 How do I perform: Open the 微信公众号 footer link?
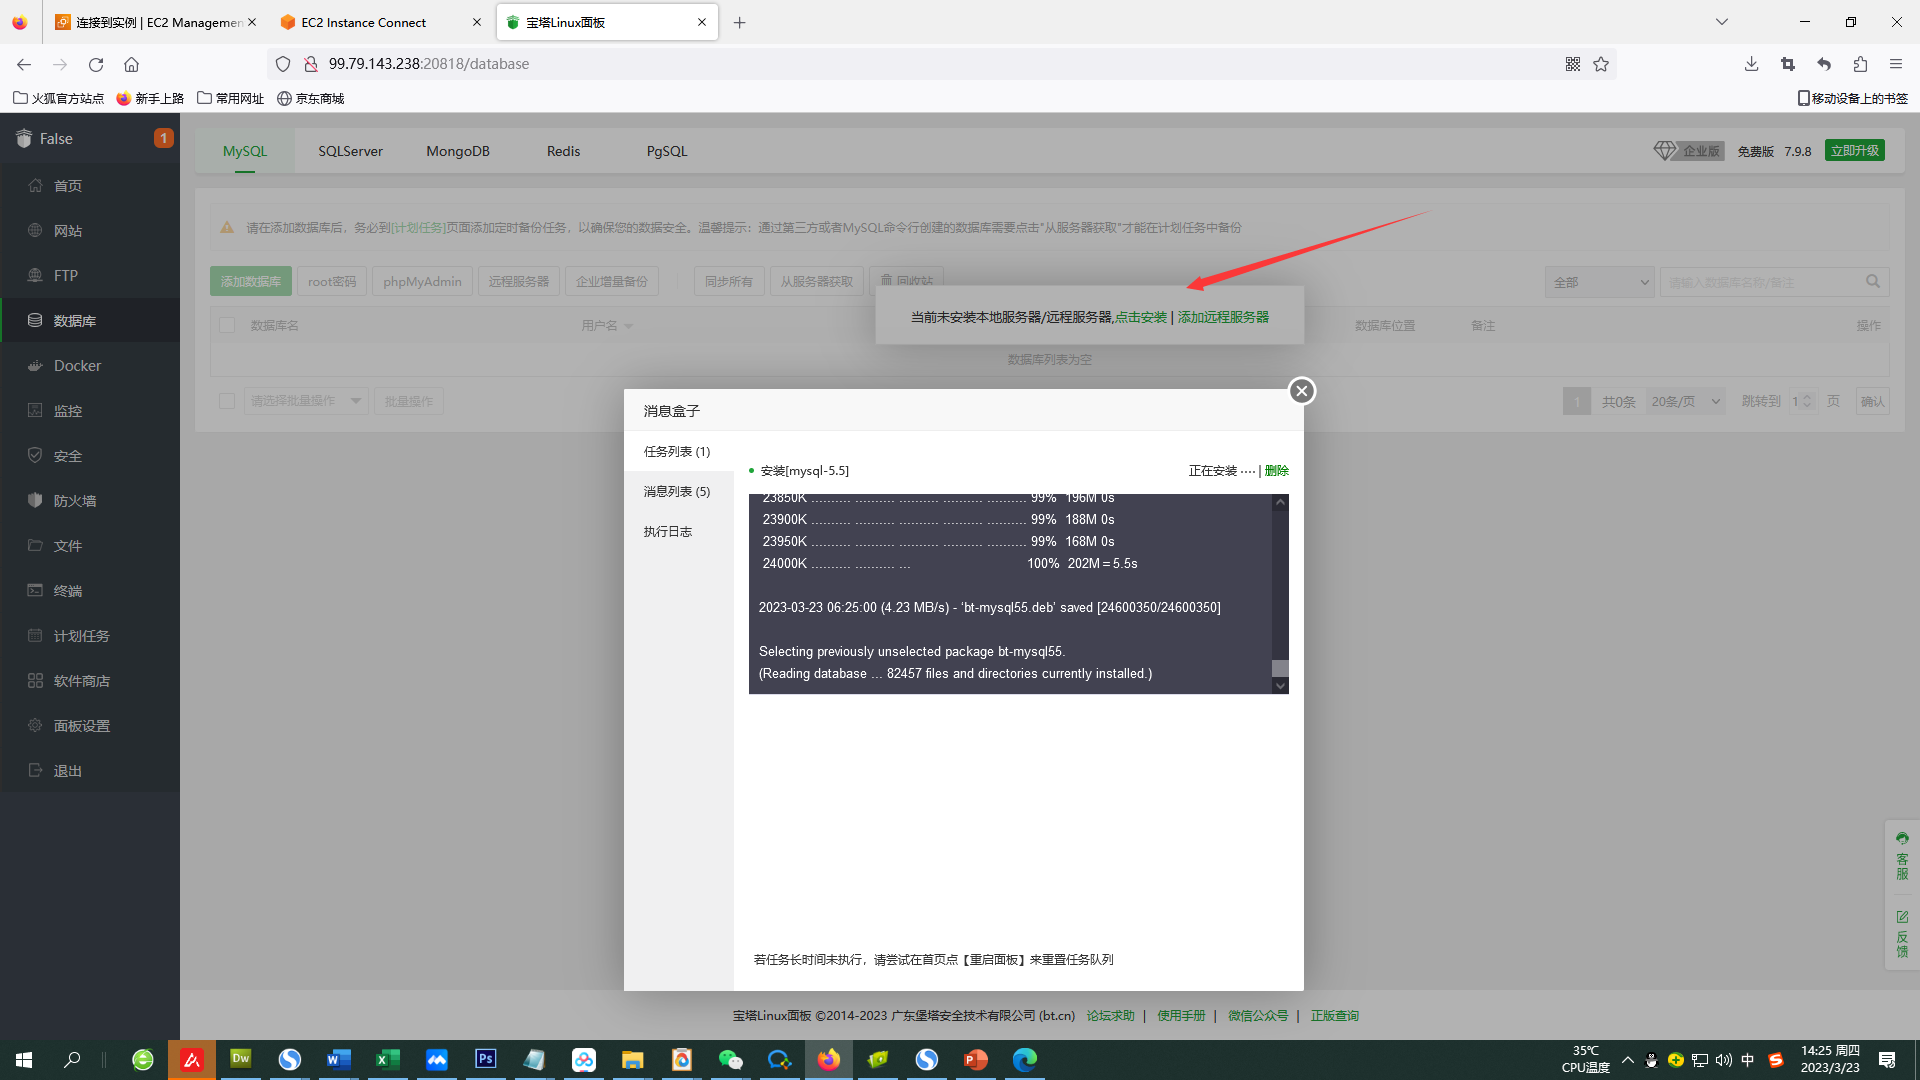[x=1258, y=1016]
